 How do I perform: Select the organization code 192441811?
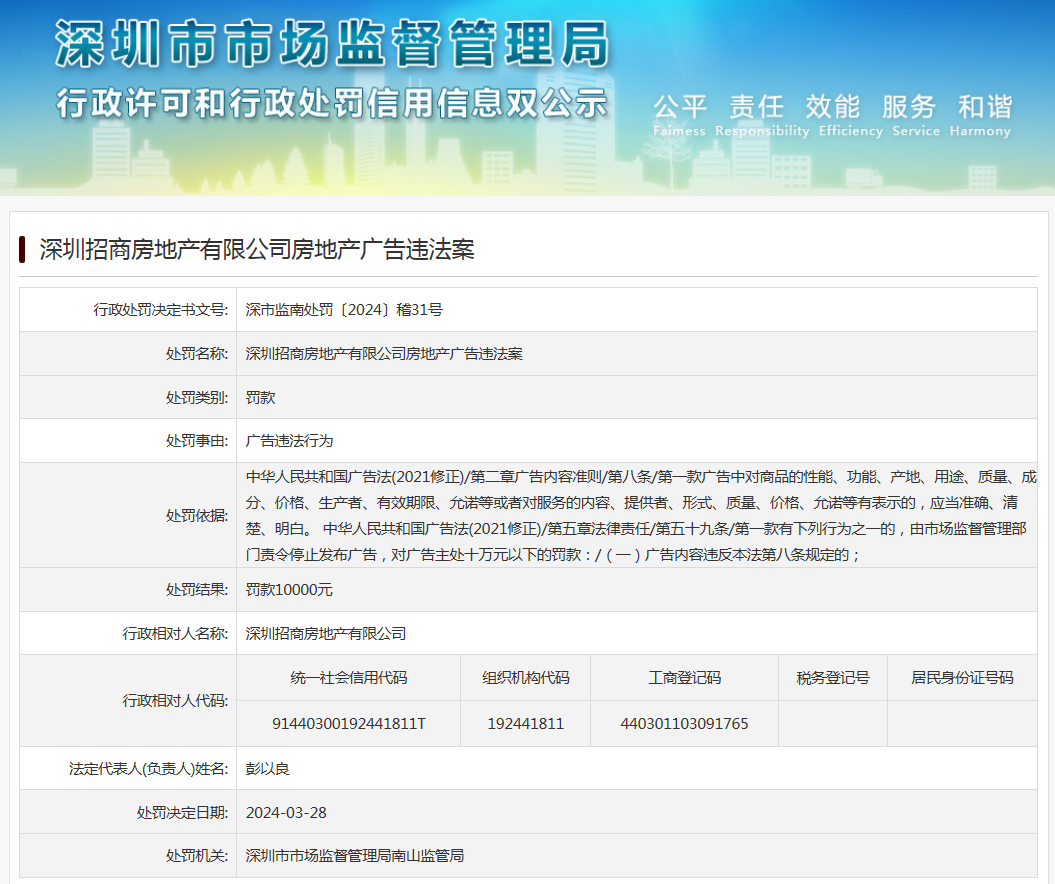pos(525,724)
